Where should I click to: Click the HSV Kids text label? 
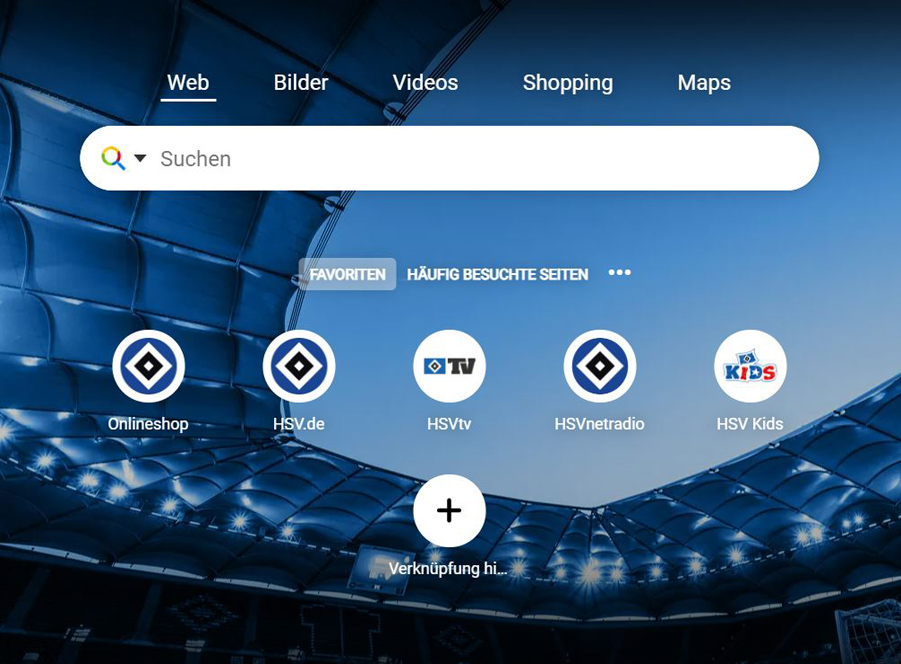tap(750, 424)
